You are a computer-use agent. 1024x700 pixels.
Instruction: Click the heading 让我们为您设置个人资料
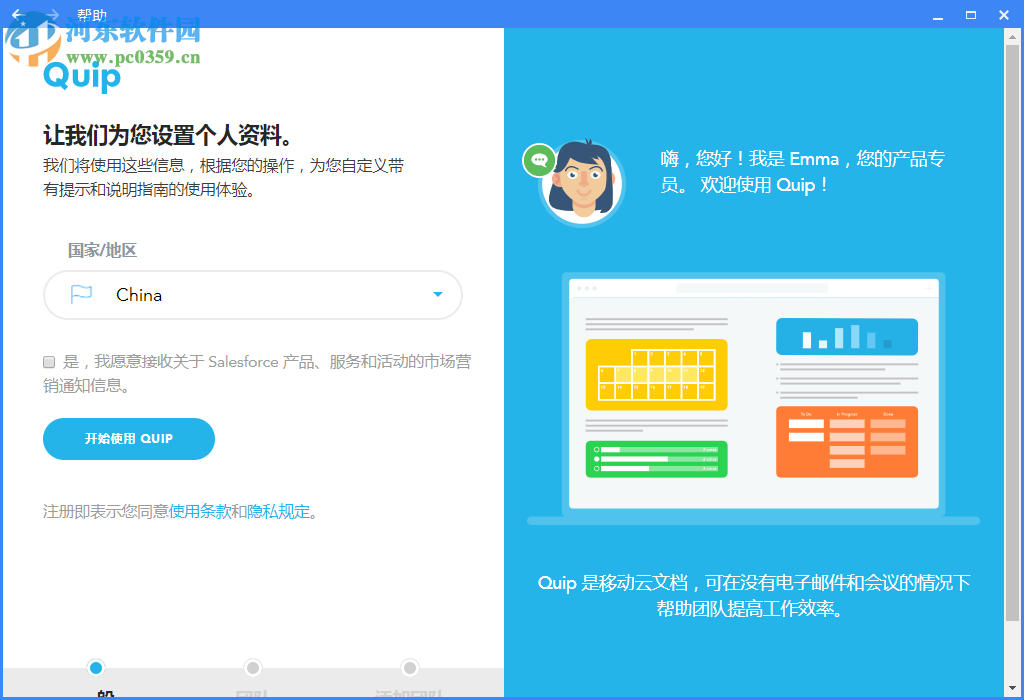coord(167,136)
